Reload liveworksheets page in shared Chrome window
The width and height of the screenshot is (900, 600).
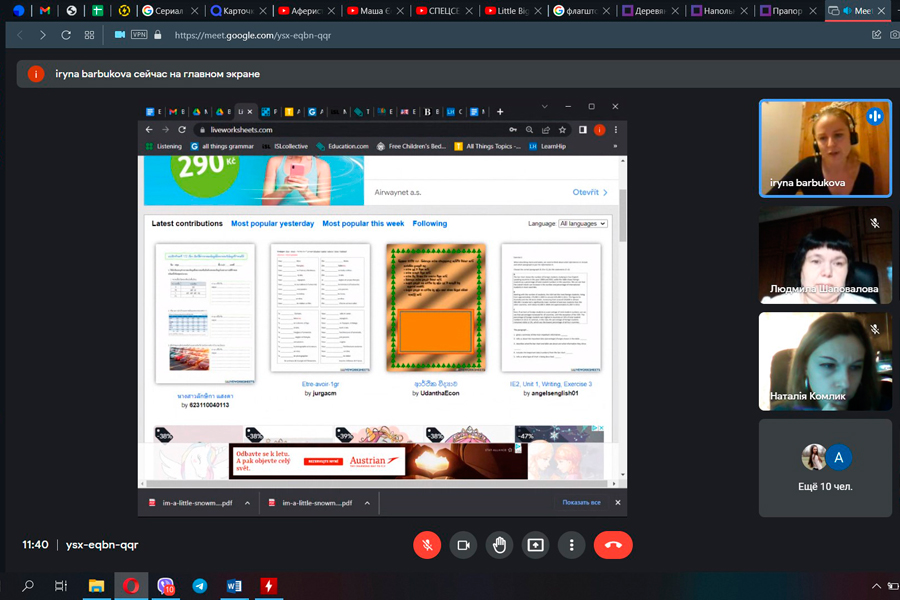[x=182, y=130]
